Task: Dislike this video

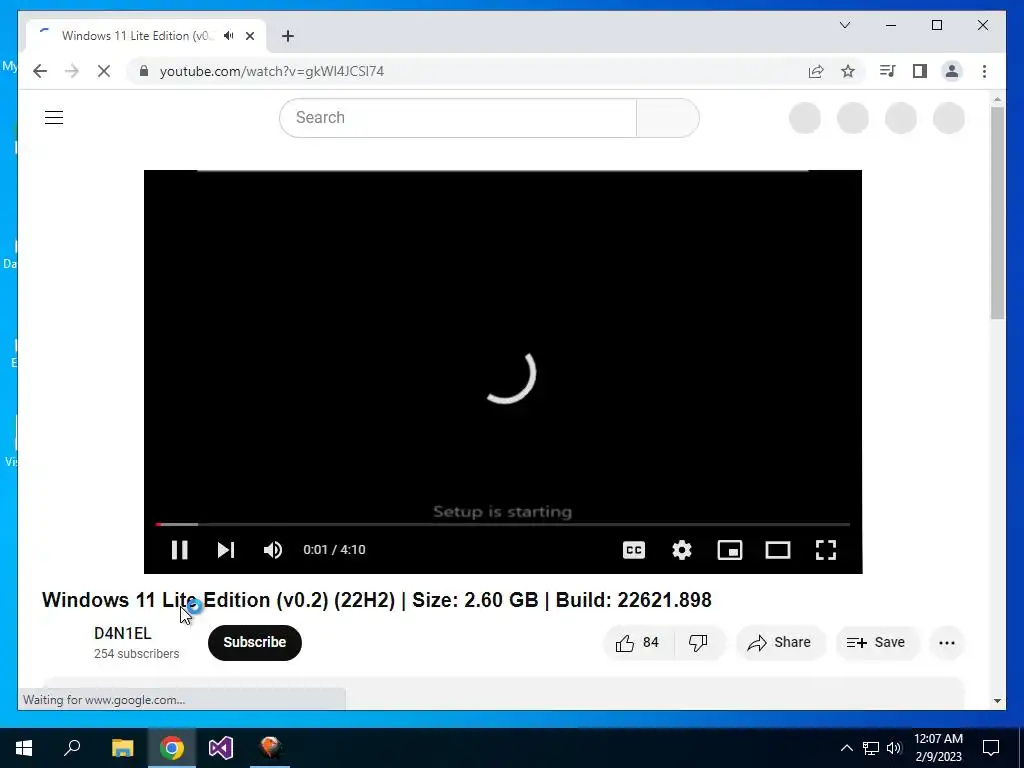Action: point(699,643)
